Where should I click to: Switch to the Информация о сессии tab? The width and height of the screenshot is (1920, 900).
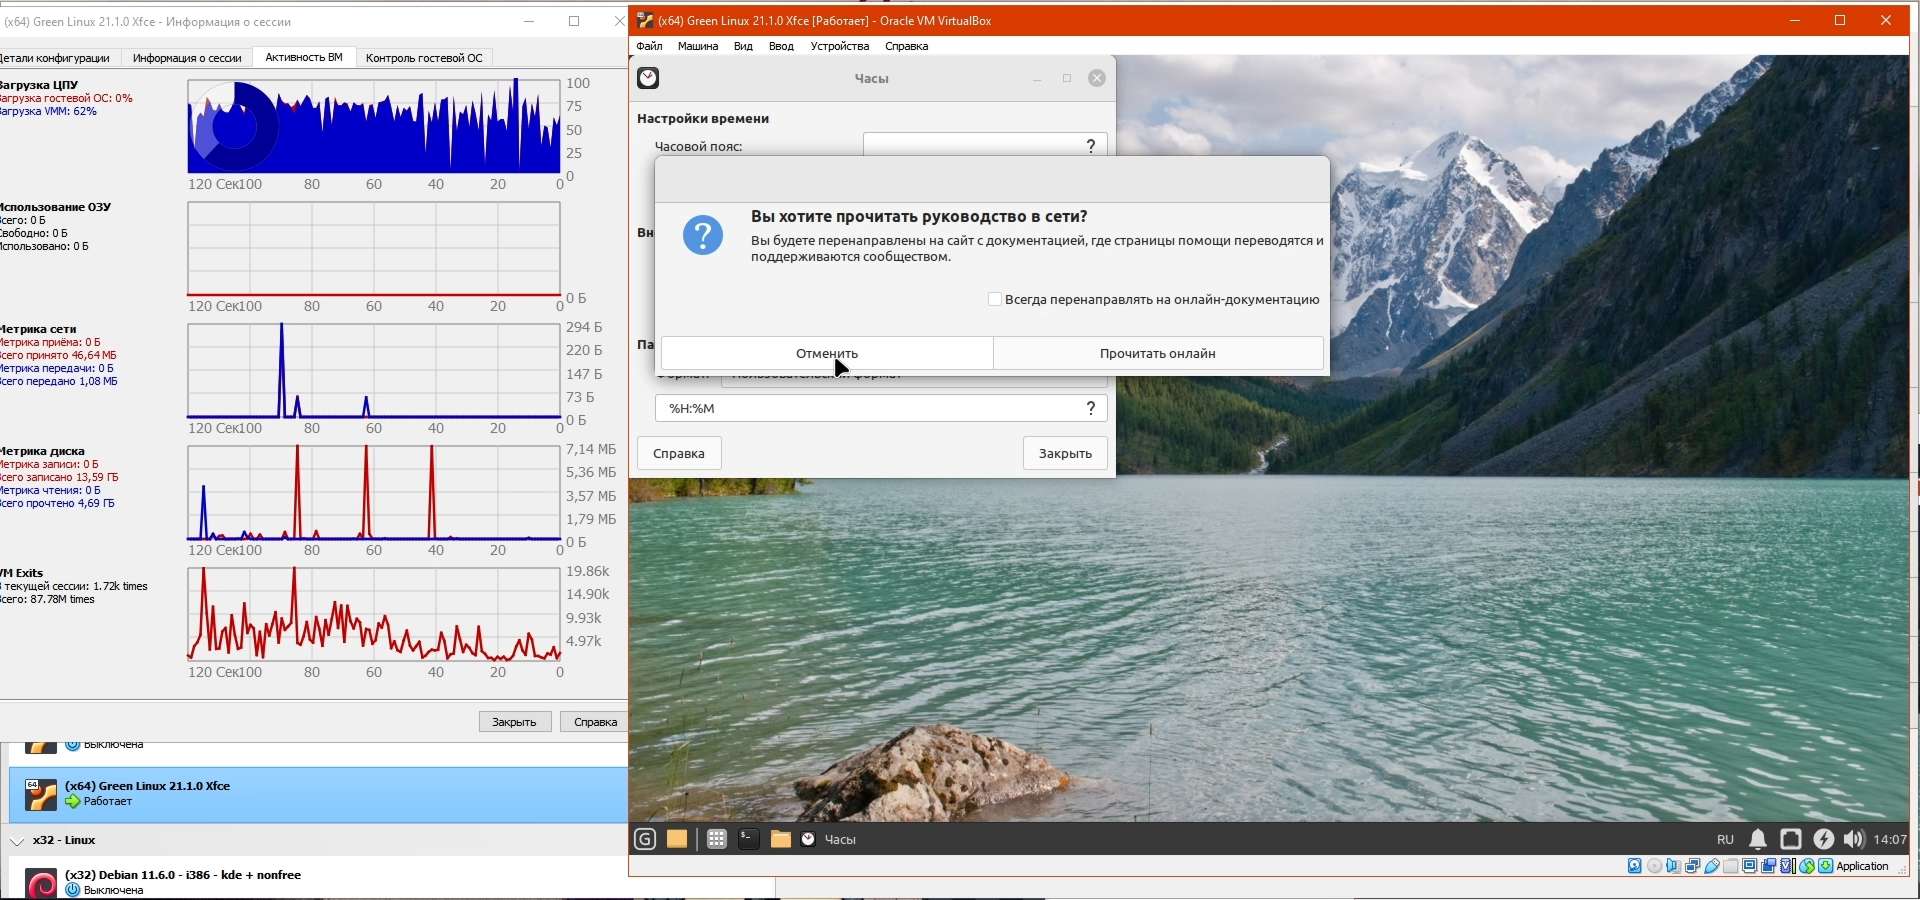187,58
